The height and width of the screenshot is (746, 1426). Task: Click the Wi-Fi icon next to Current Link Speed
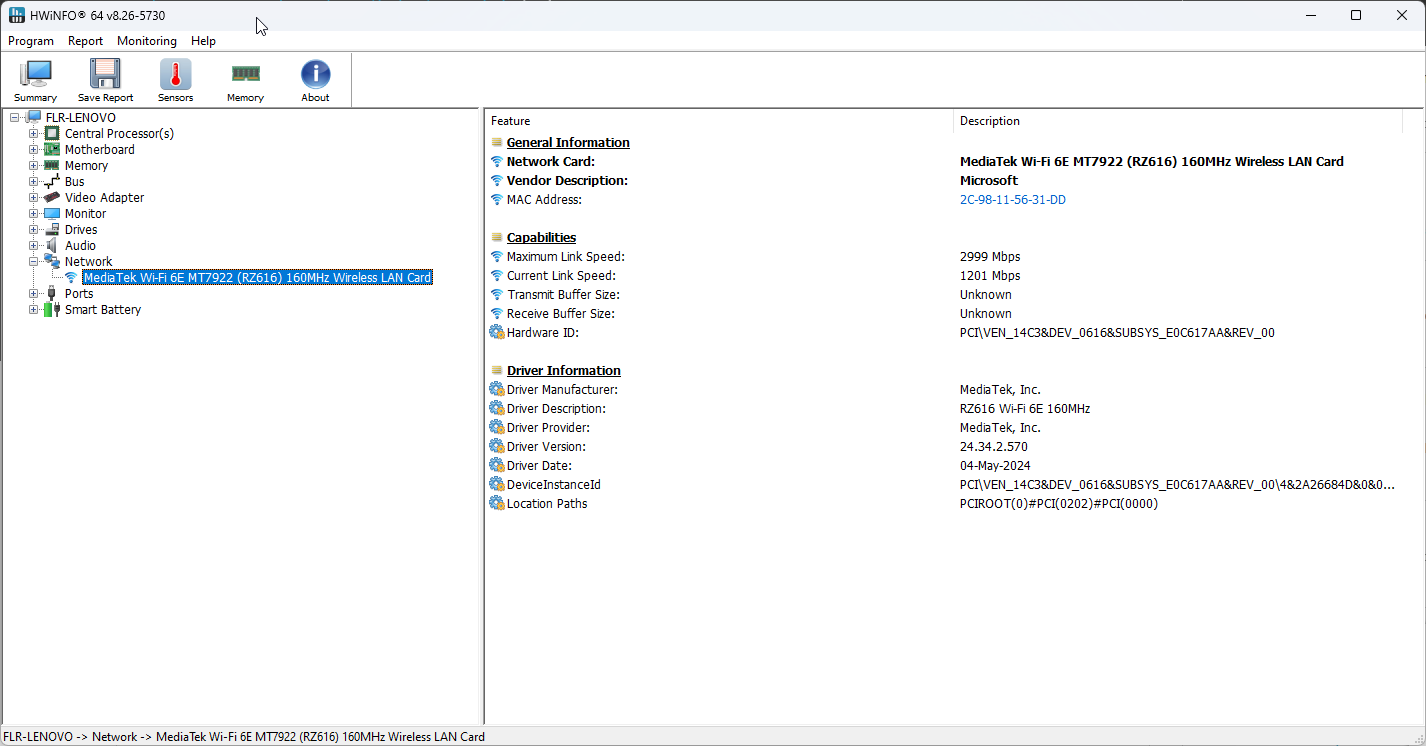pyautogui.click(x=496, y=276)
